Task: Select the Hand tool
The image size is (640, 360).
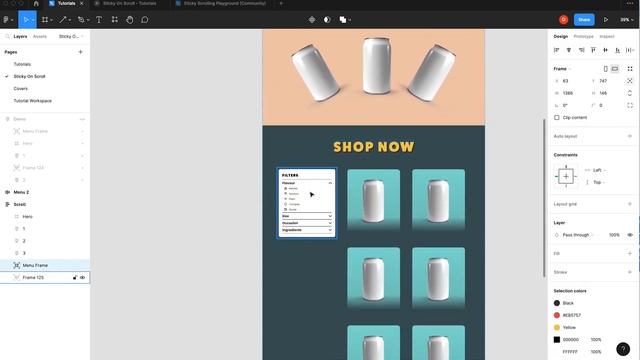Action: pos(130,20)
